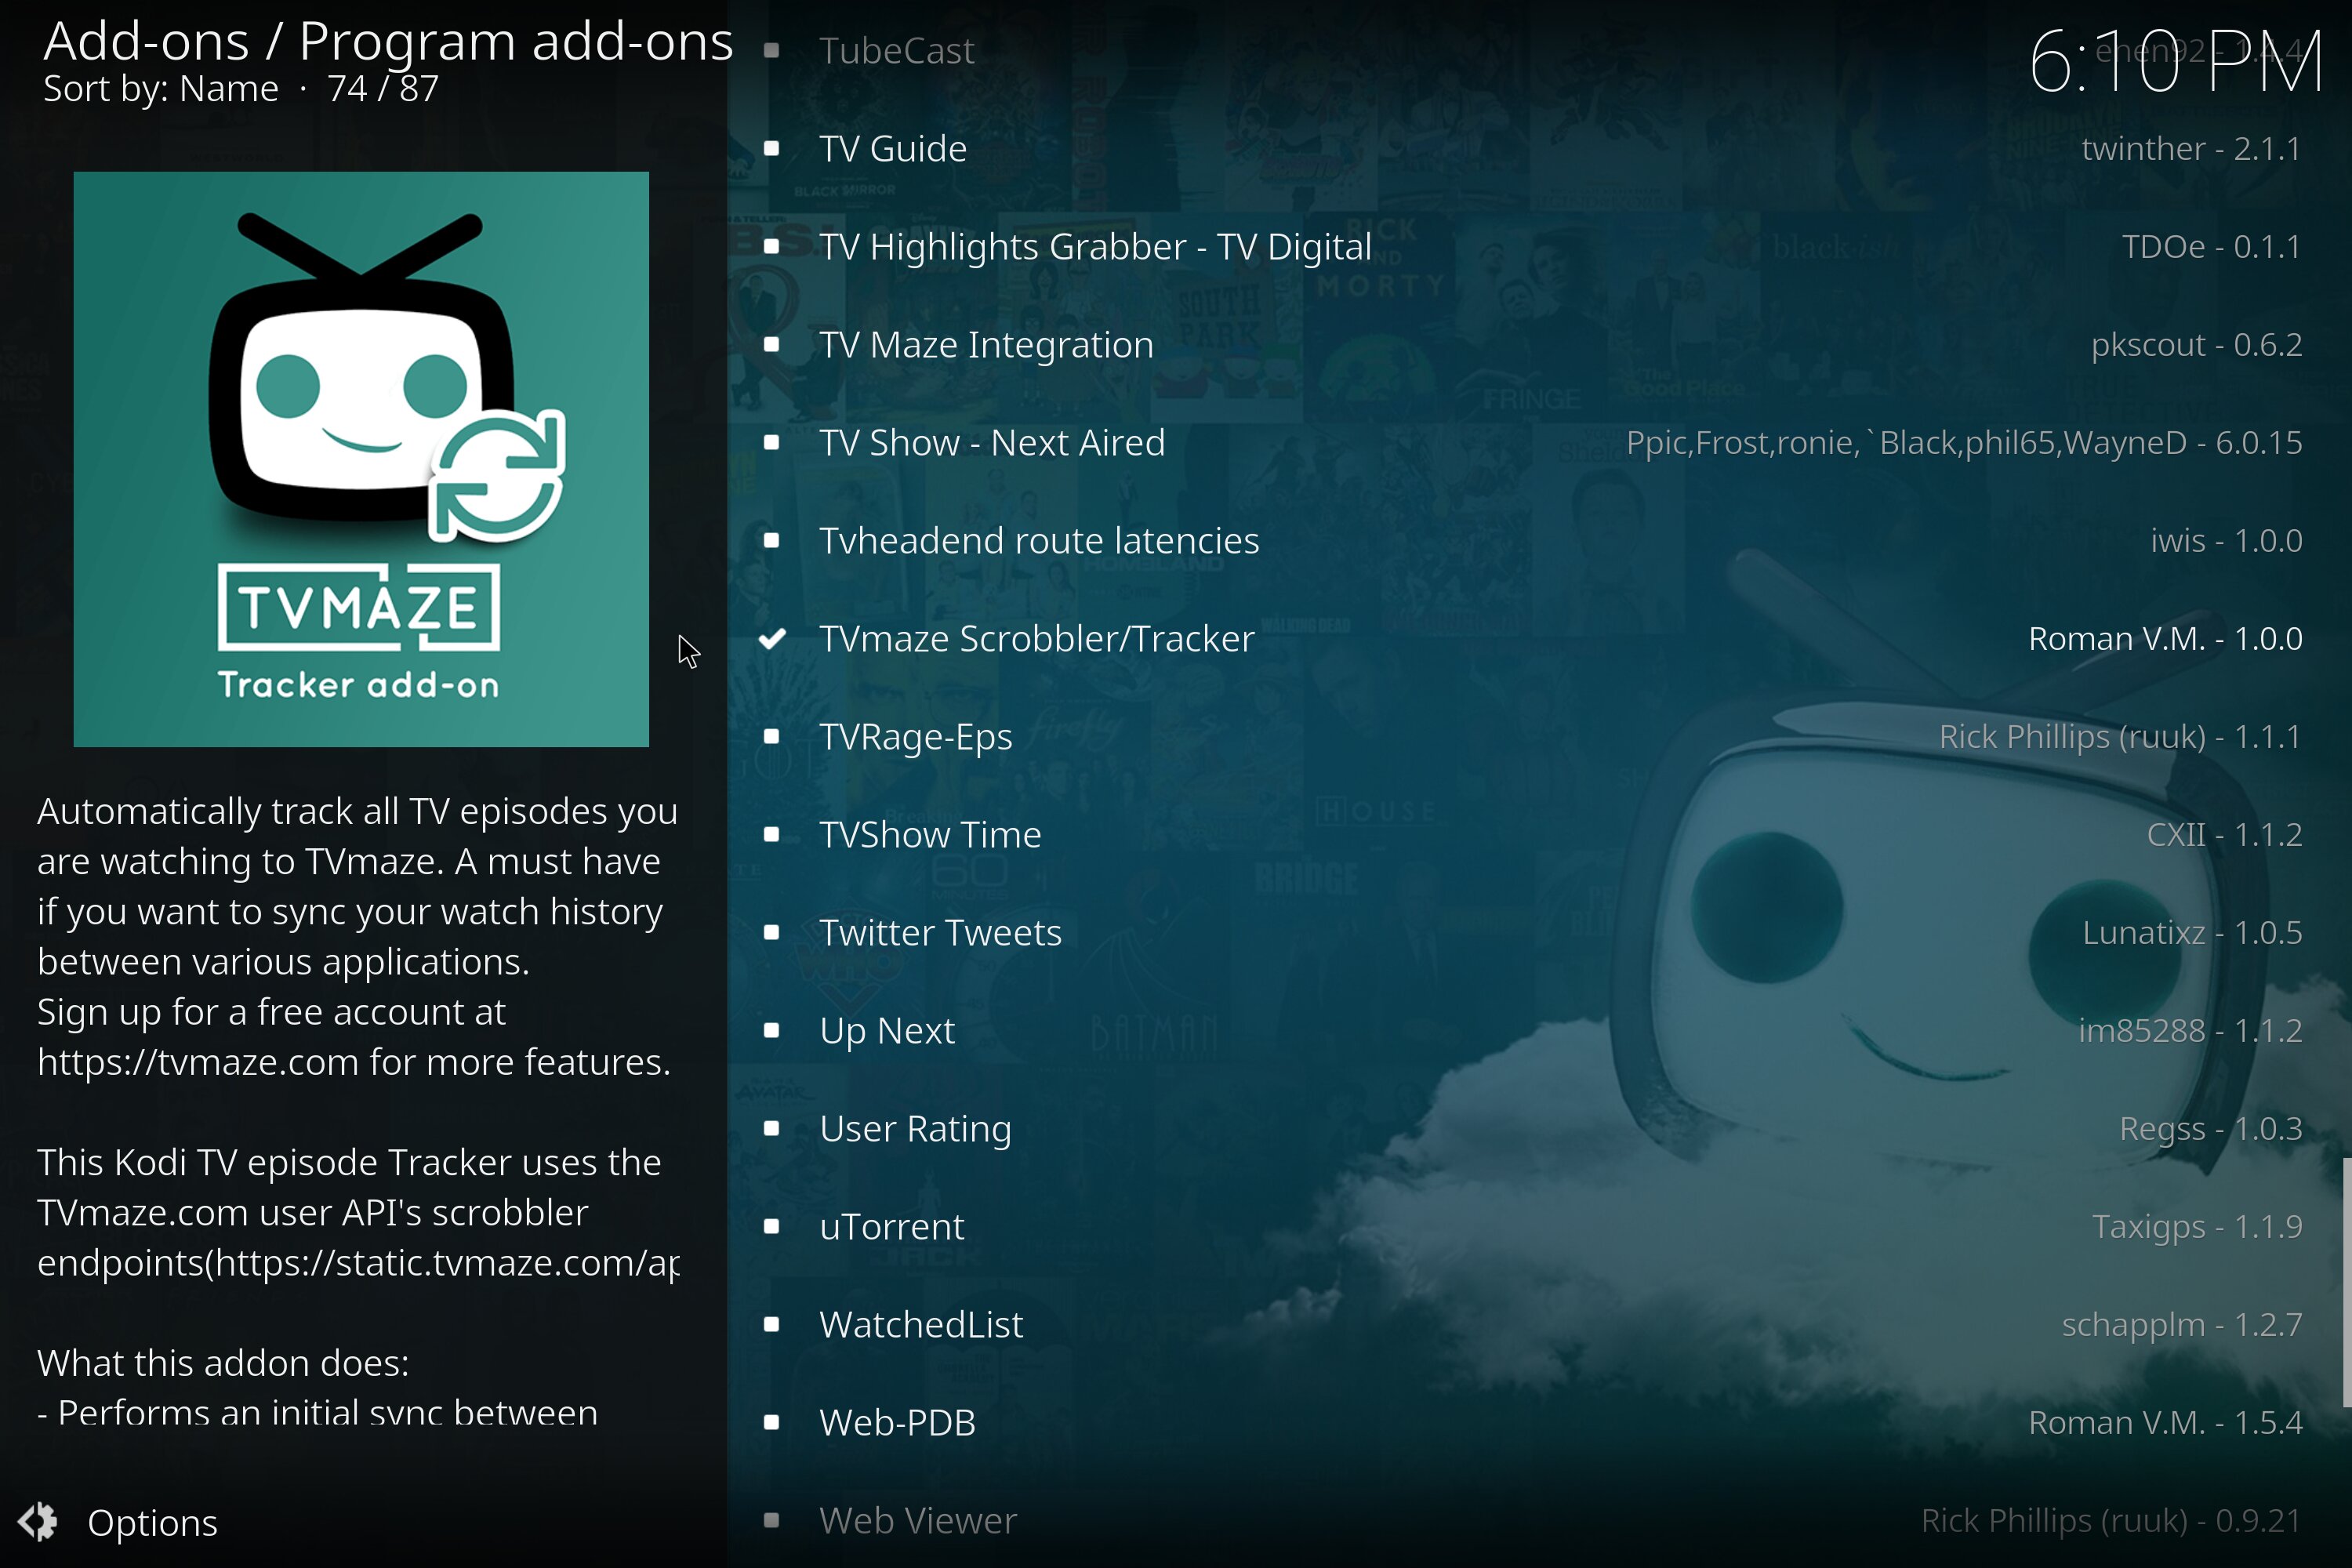Click author text 'TDOe - 0.1.1'
Screen dimensions: 2352x1568
[2212, 246]
